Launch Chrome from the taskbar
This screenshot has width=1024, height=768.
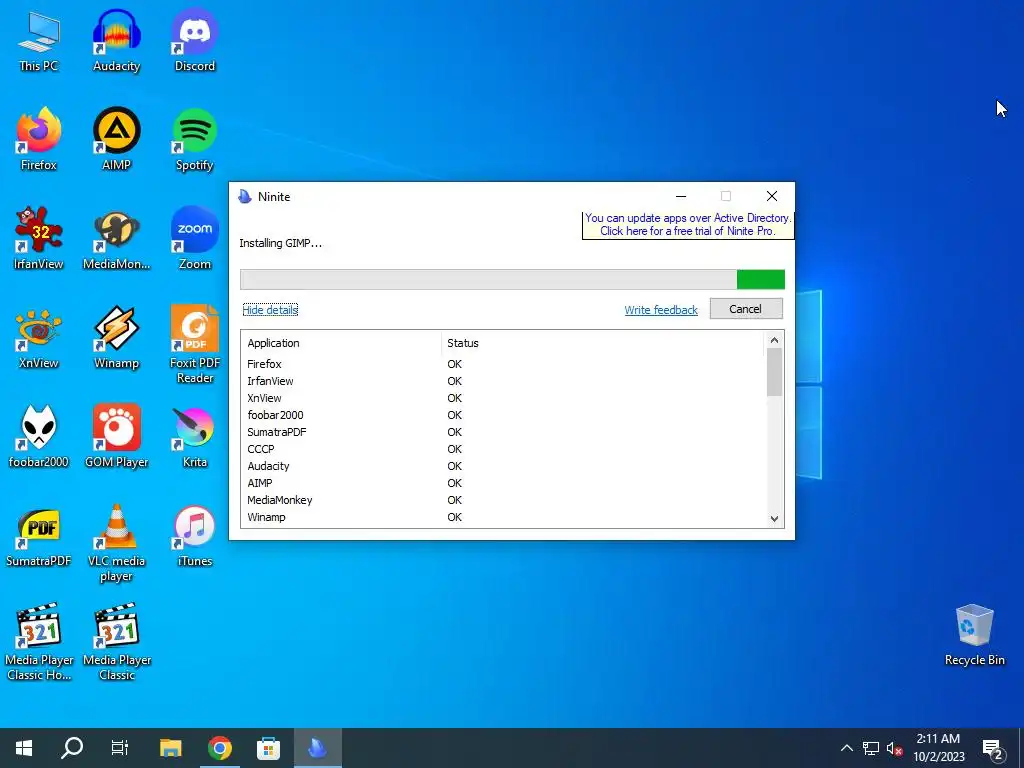(x=219, y=748)
